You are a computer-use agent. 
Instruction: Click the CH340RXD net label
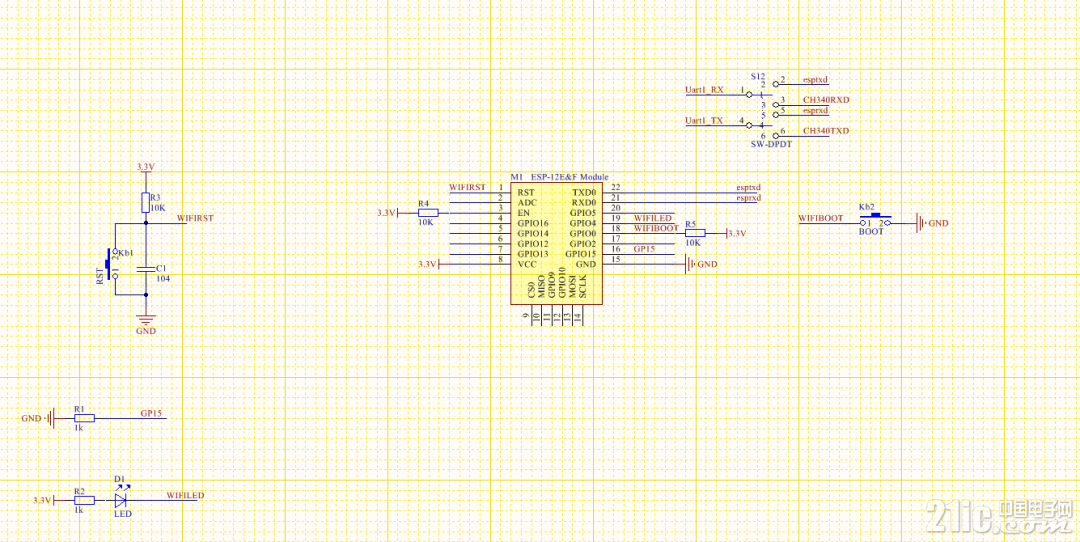(826, 100)
